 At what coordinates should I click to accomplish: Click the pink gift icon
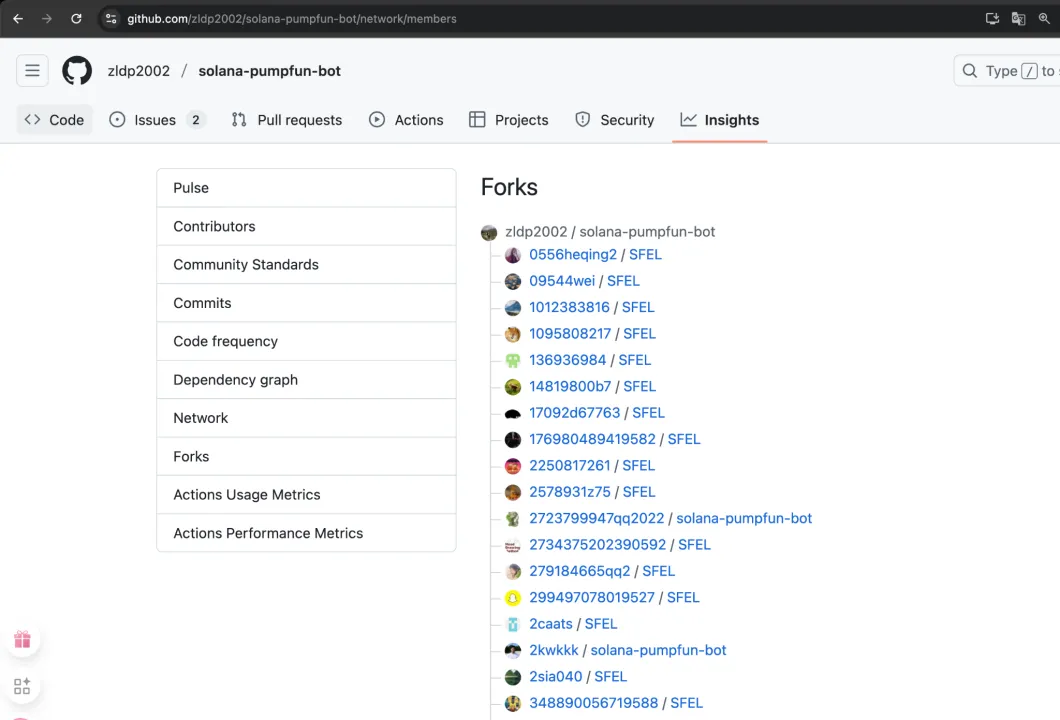tap(22, 640)
